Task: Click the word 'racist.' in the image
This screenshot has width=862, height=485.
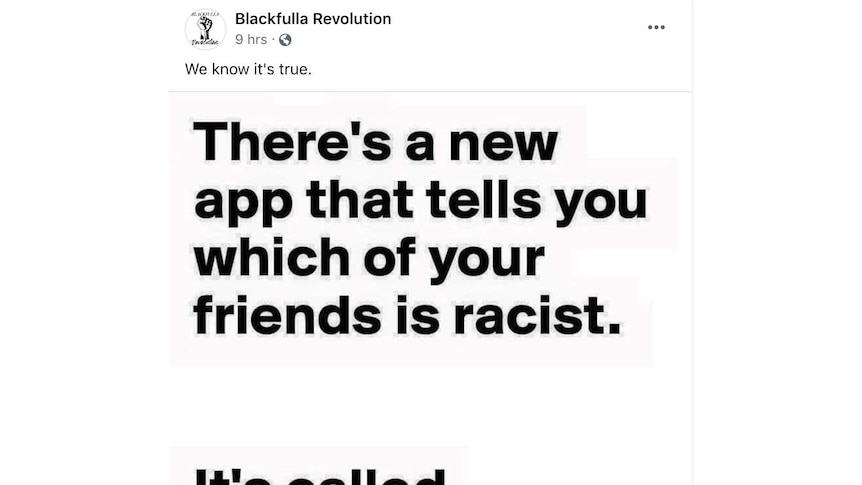Action: pos(537,315)
